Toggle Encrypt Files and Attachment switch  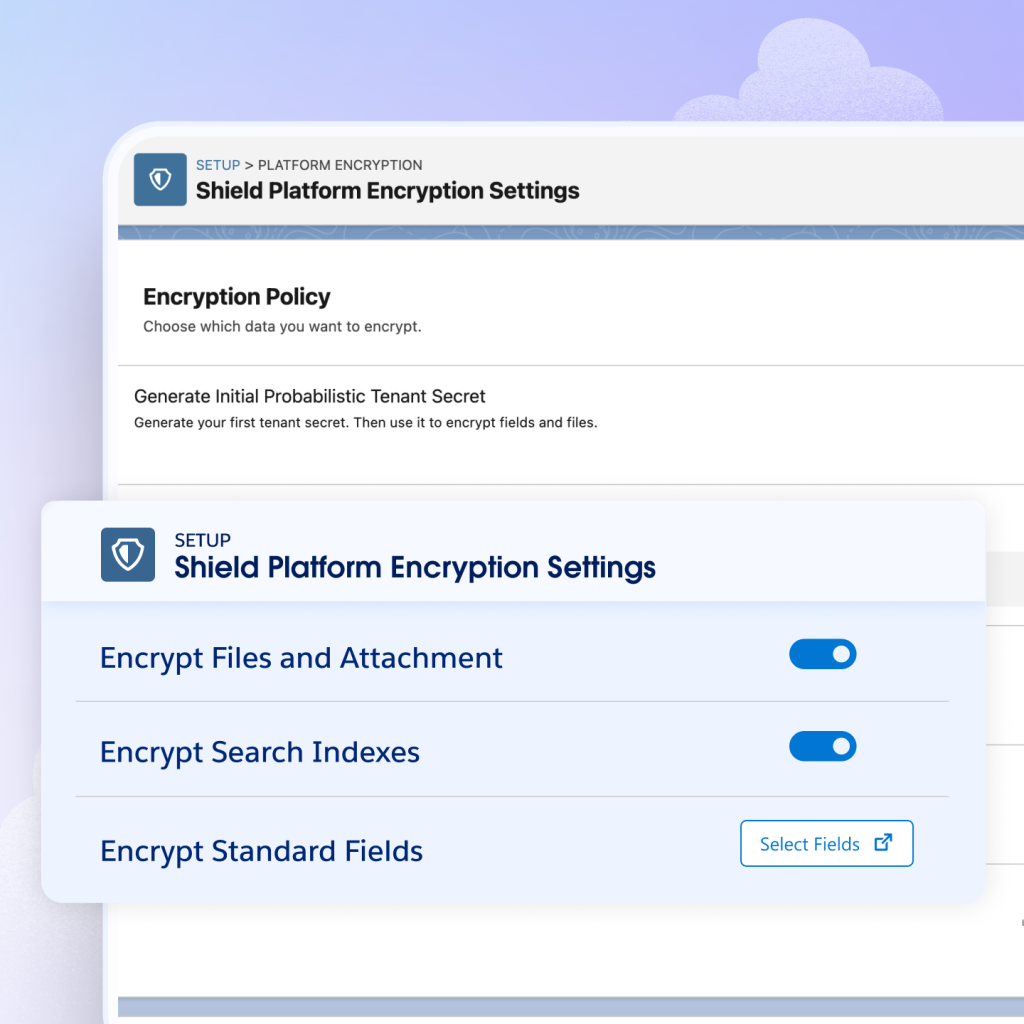(x=822, y=654)
